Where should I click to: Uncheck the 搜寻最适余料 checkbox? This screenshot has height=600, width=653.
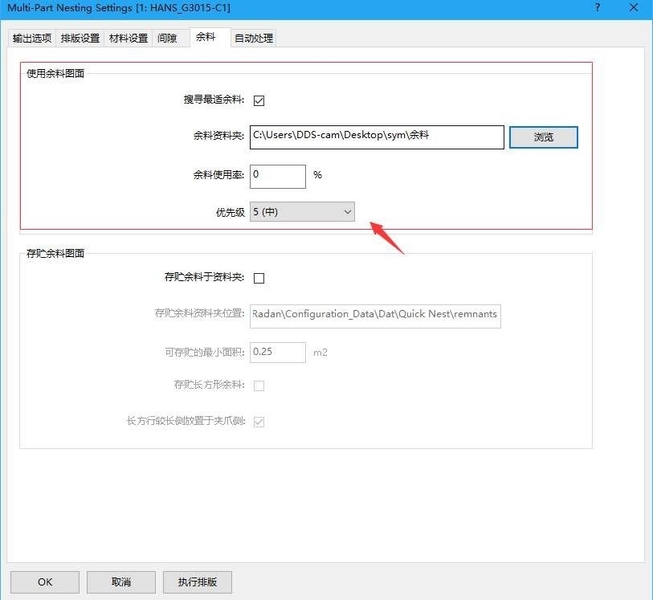[259, 100]
